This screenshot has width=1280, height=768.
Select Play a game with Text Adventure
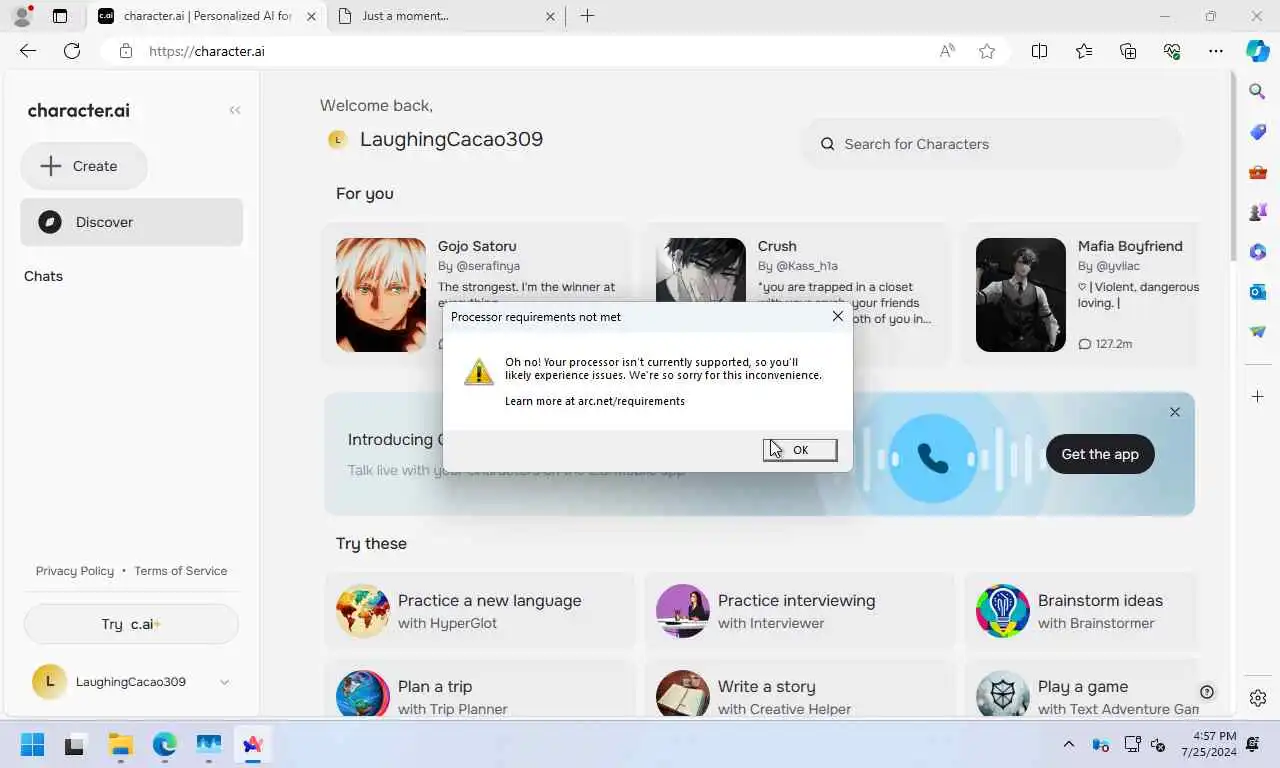[1082, 690]
